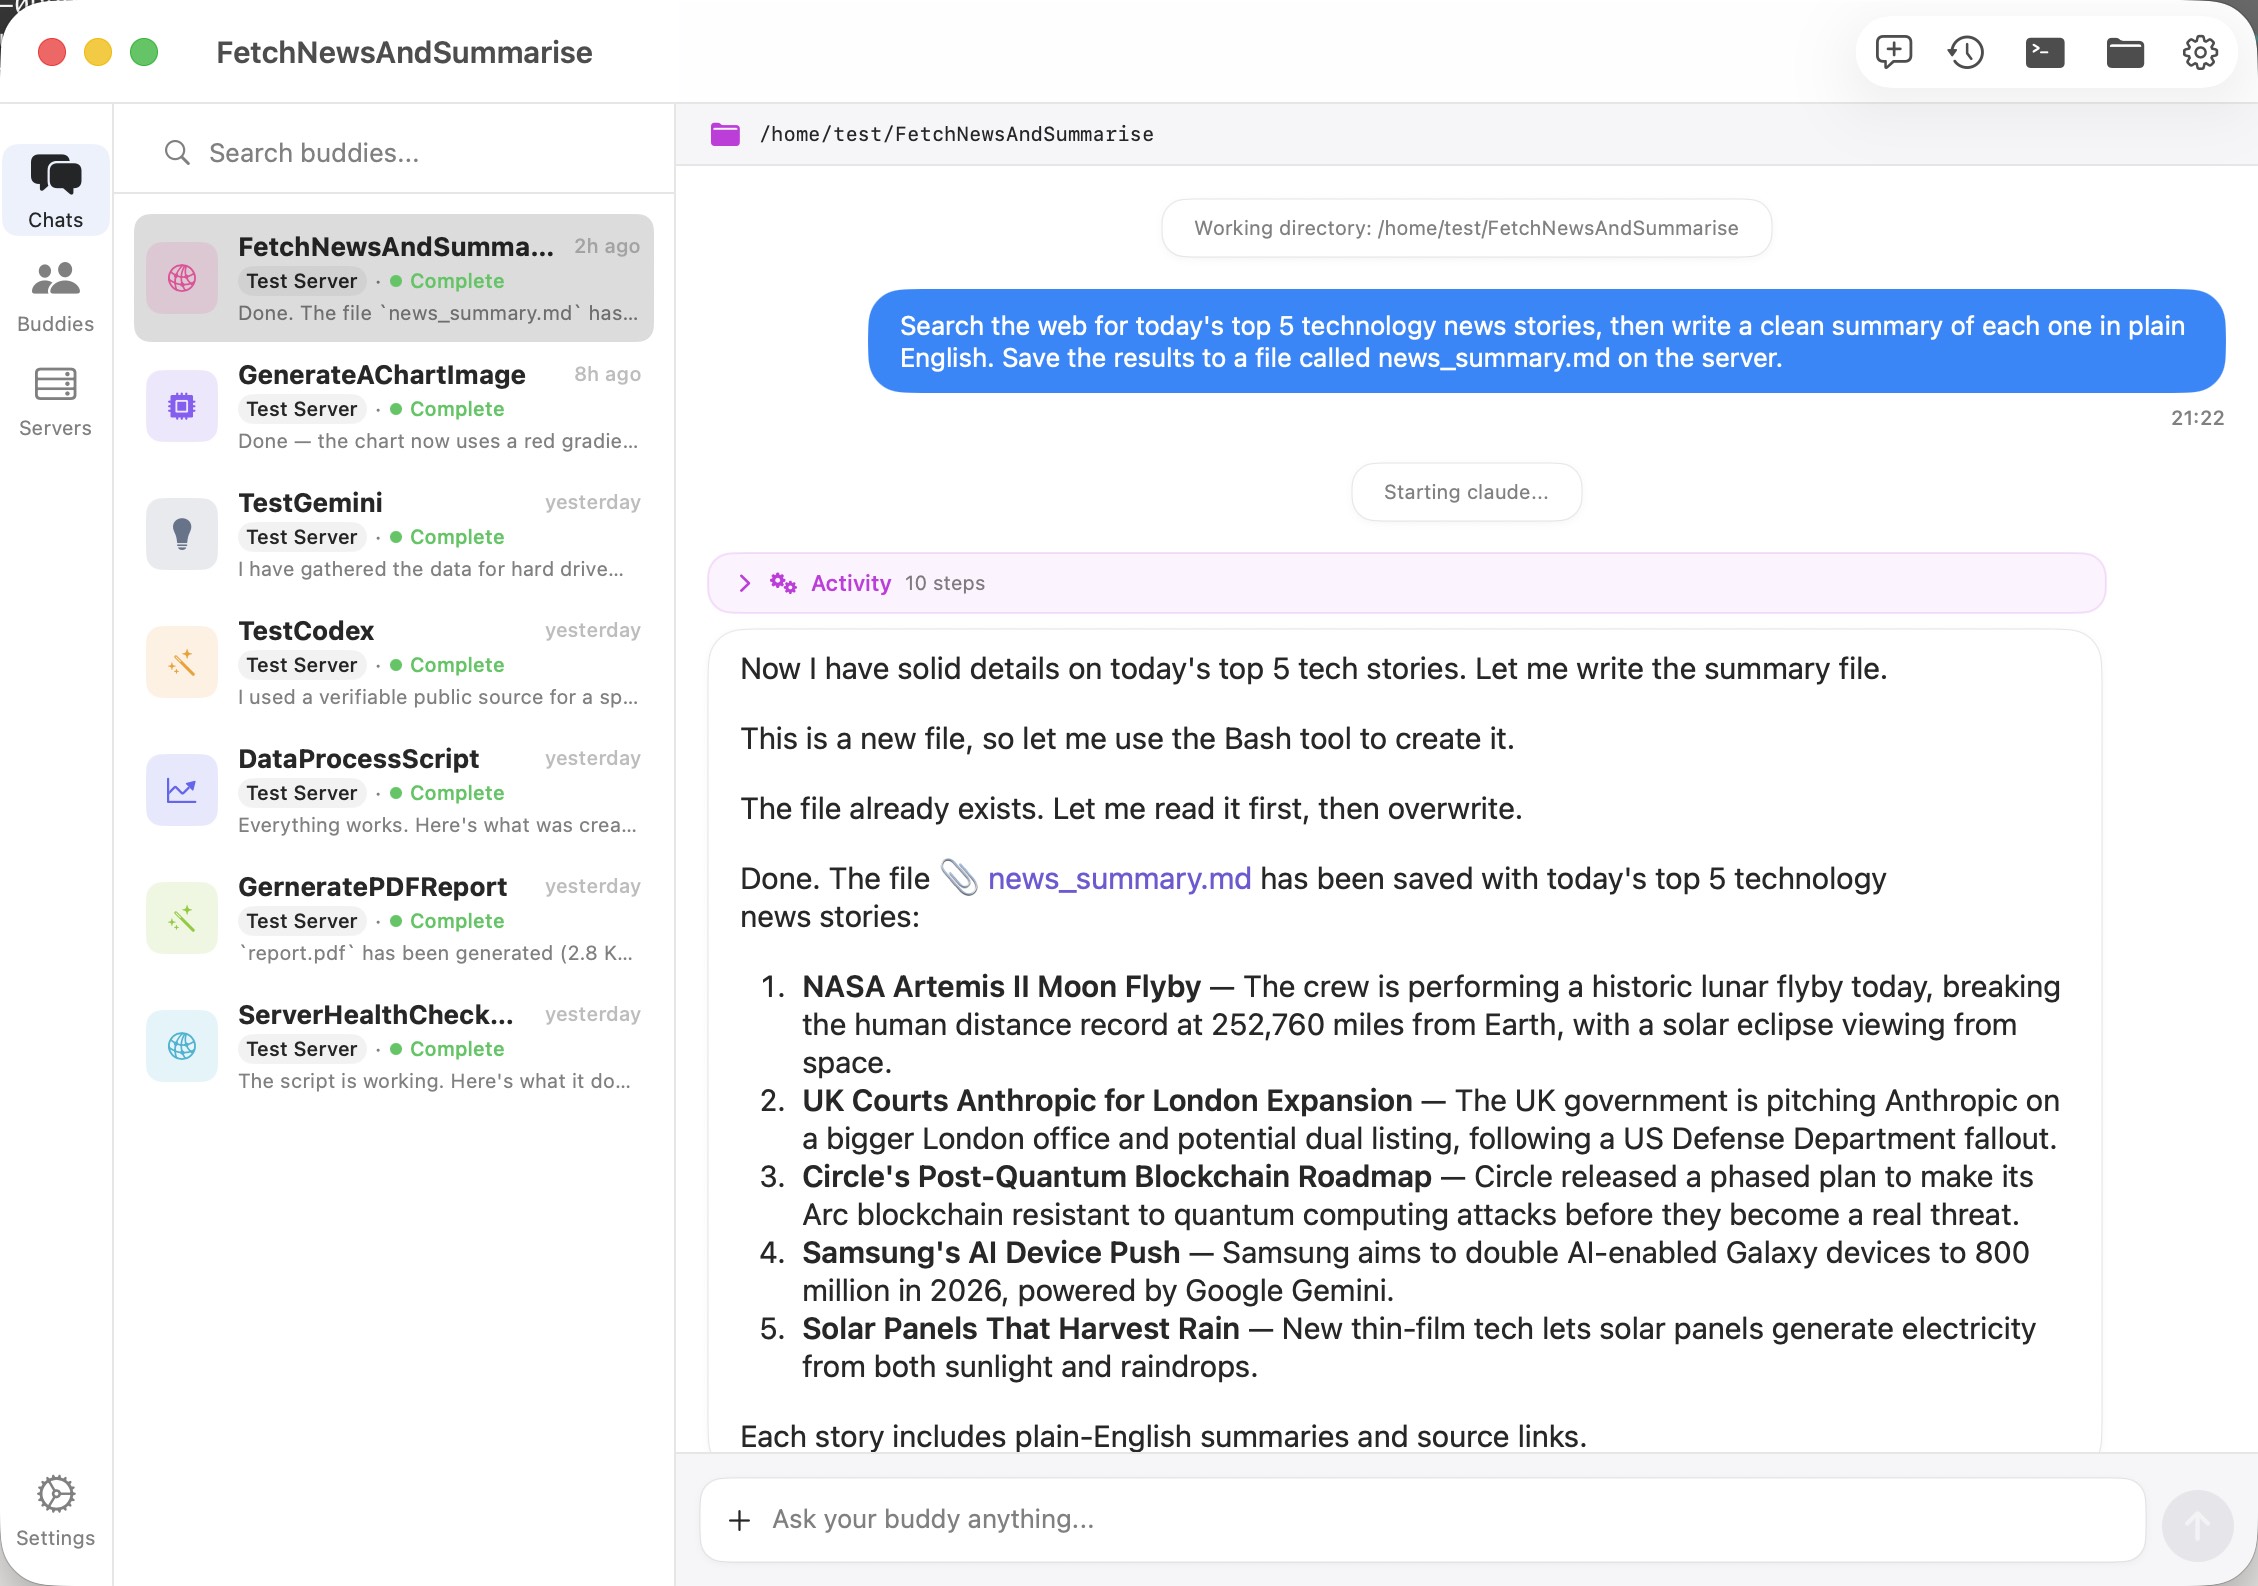This screenshot has width=2258, height=1586.
Task: Select the DataProcessScript chat
Action: (x=394, y=790)
